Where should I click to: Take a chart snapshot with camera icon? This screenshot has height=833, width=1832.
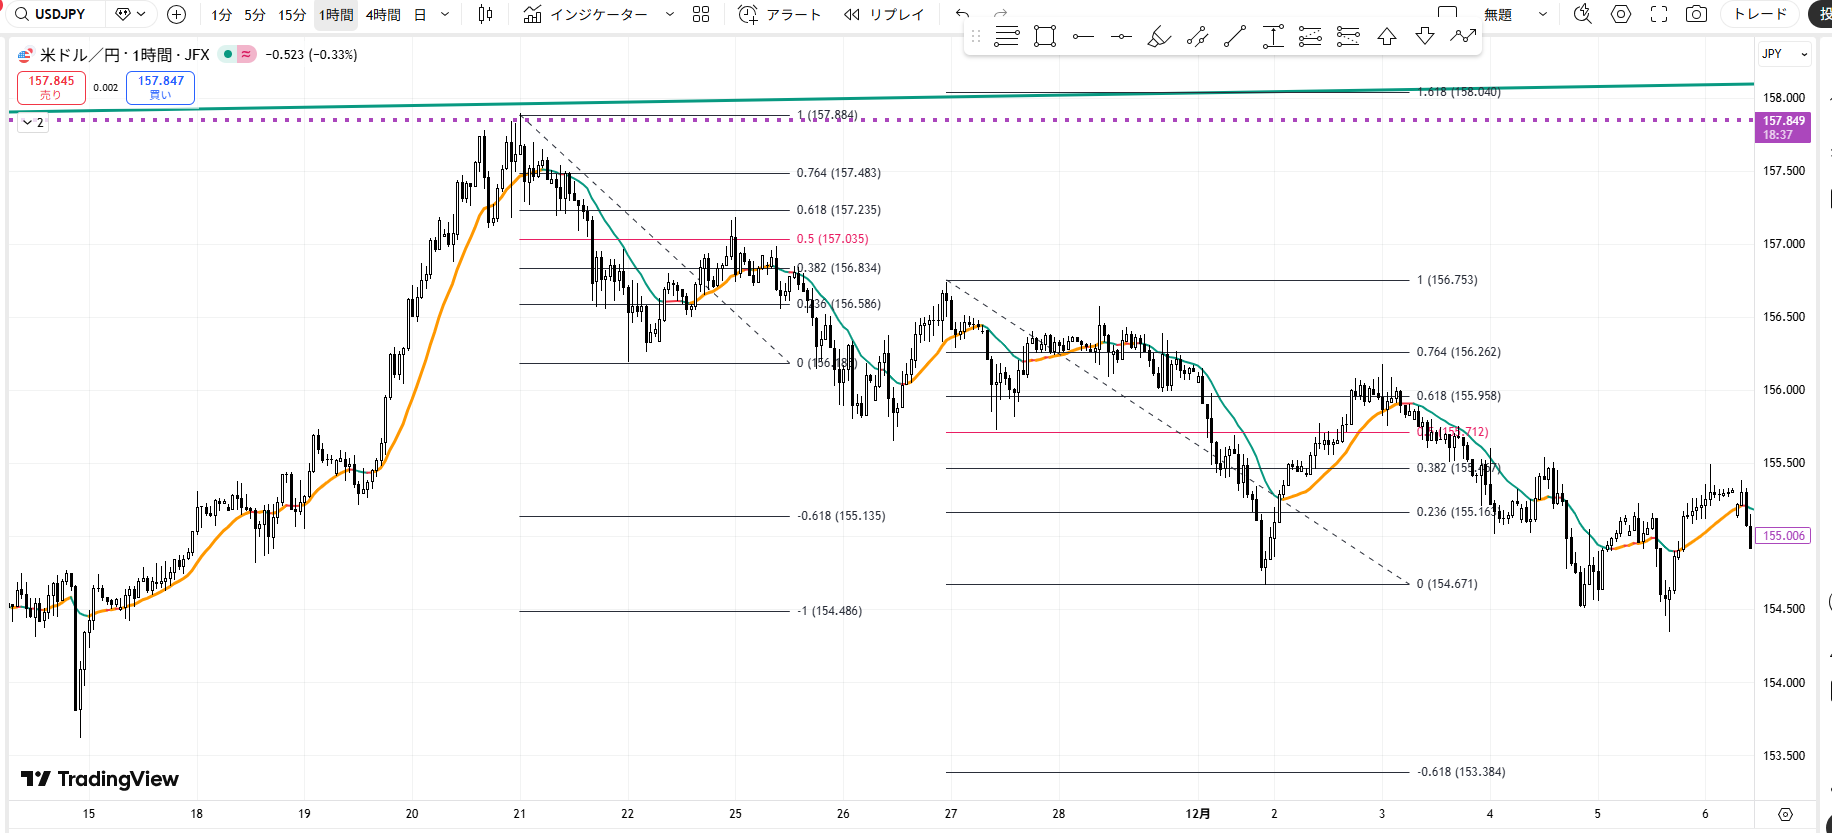pyautogui.click(x=1696, y=14)
